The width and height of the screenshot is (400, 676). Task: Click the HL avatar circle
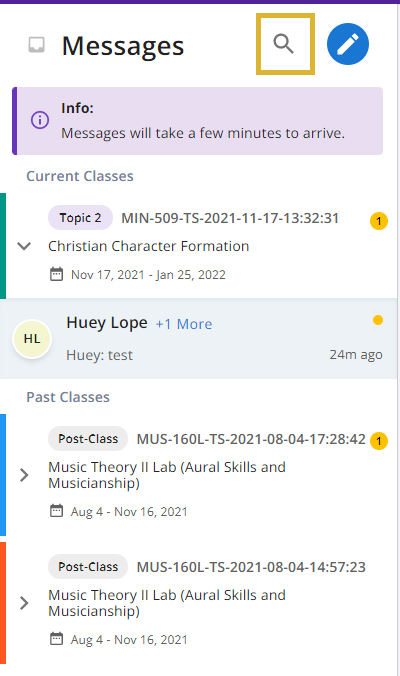[x=32, y=339]
